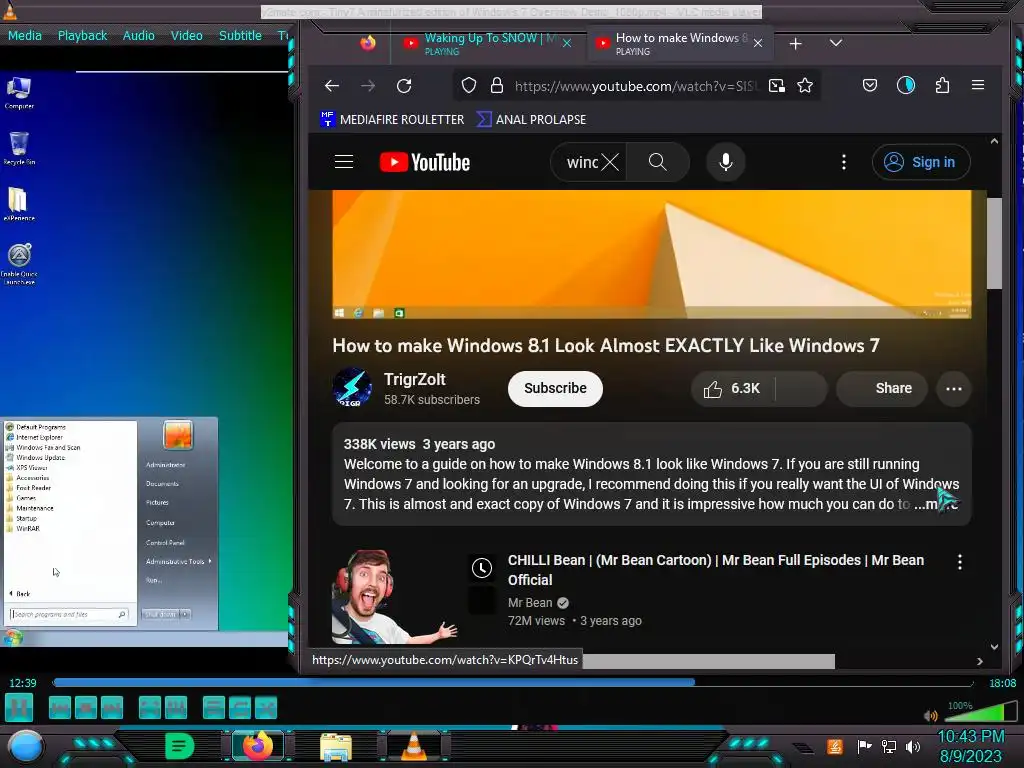Image resolution: width=1024 pixels, height=768 pixels.
Task: Adjust the VLC green volume slider
Action: coord(980,711)
